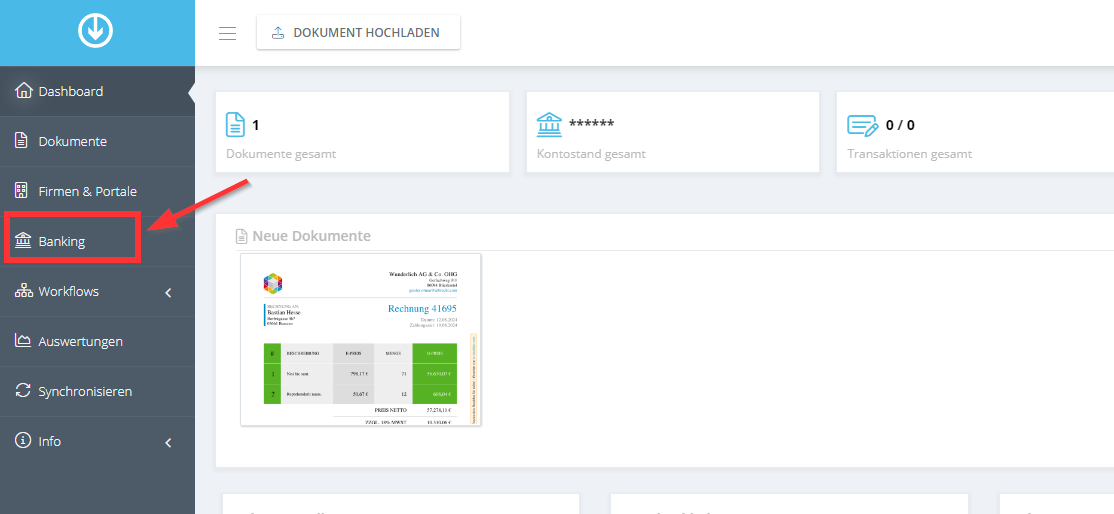Click the Kontostand gesamt label
The width and height of the screenshot is (1114, 514).
pos(591,154)
